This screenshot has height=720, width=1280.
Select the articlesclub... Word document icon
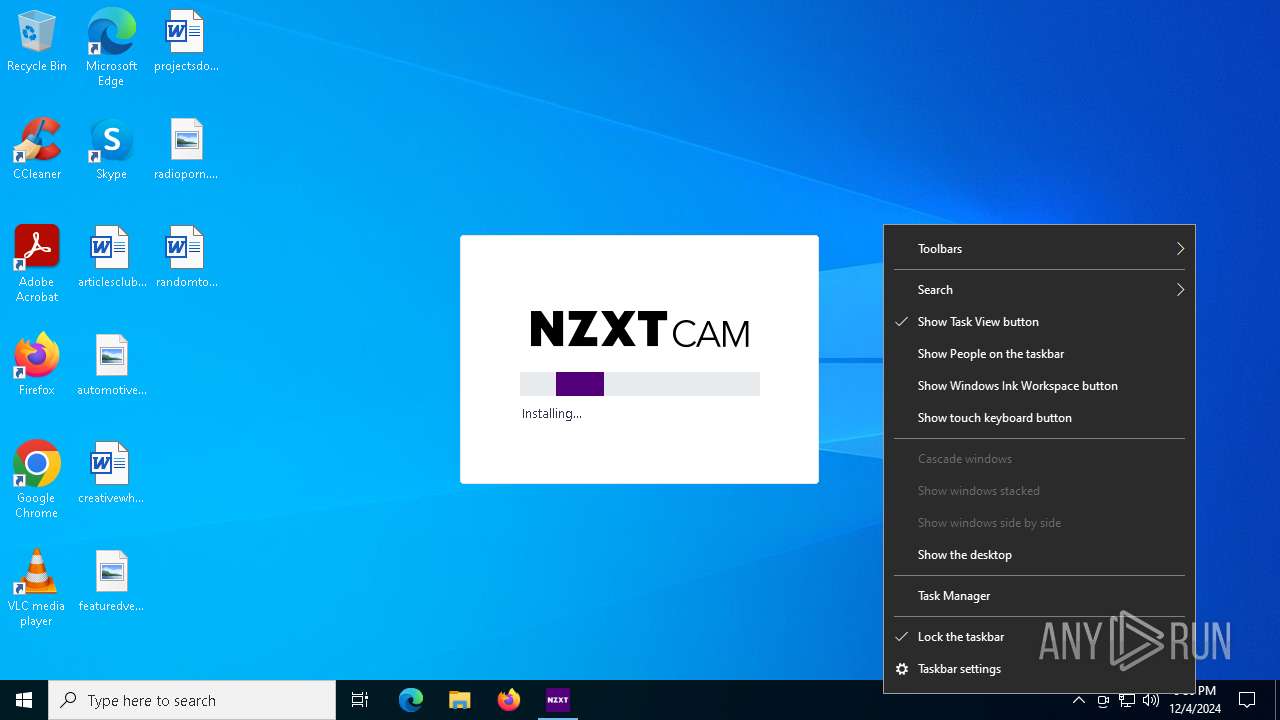click(x=111, y=258)
